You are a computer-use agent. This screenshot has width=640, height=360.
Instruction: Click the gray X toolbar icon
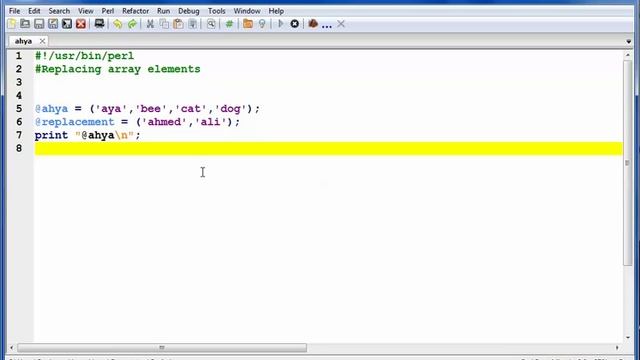coord(341,24)
